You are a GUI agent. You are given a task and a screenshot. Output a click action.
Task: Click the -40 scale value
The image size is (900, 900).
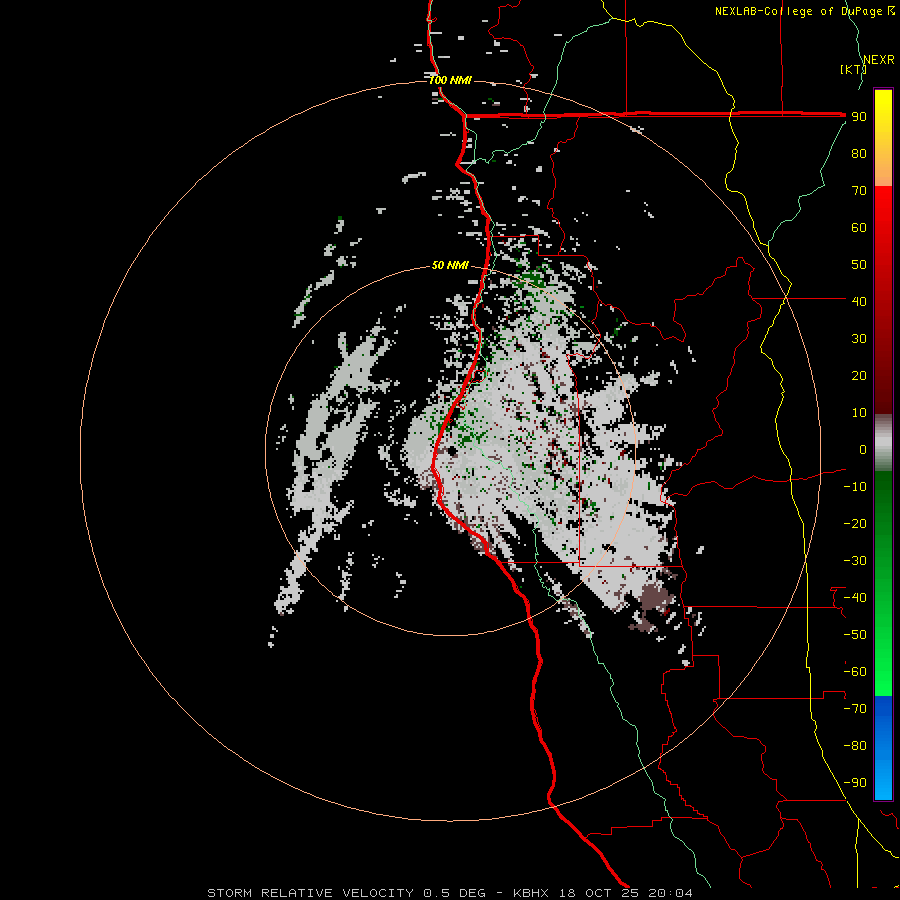[855, 598]
